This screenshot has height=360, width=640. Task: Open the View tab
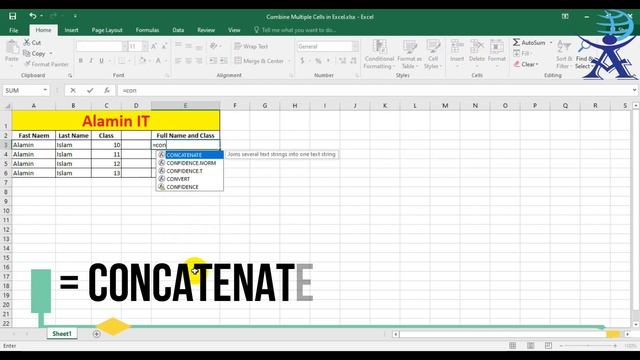point(234,30)
